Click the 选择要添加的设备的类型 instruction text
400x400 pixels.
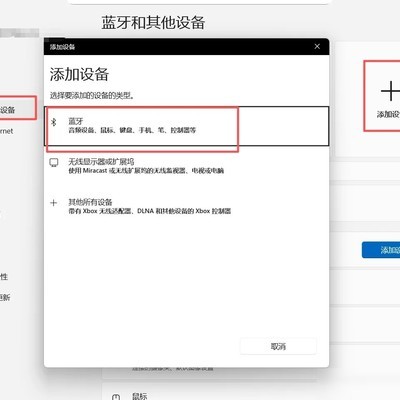coord(92,96)
